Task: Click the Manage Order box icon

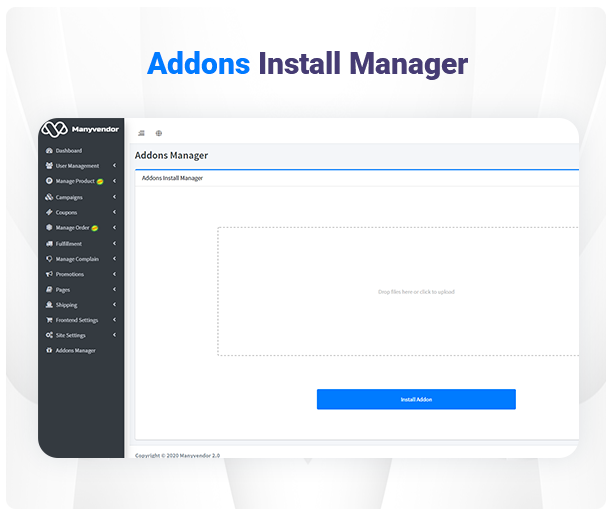Action: click(x=49, y=228)
